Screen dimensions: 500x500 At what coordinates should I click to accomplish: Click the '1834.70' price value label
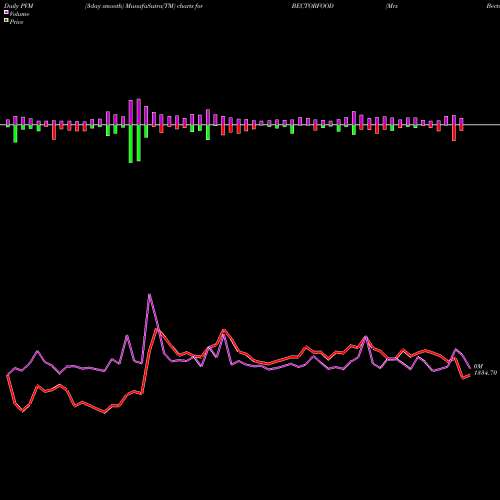tap(485, 373)
